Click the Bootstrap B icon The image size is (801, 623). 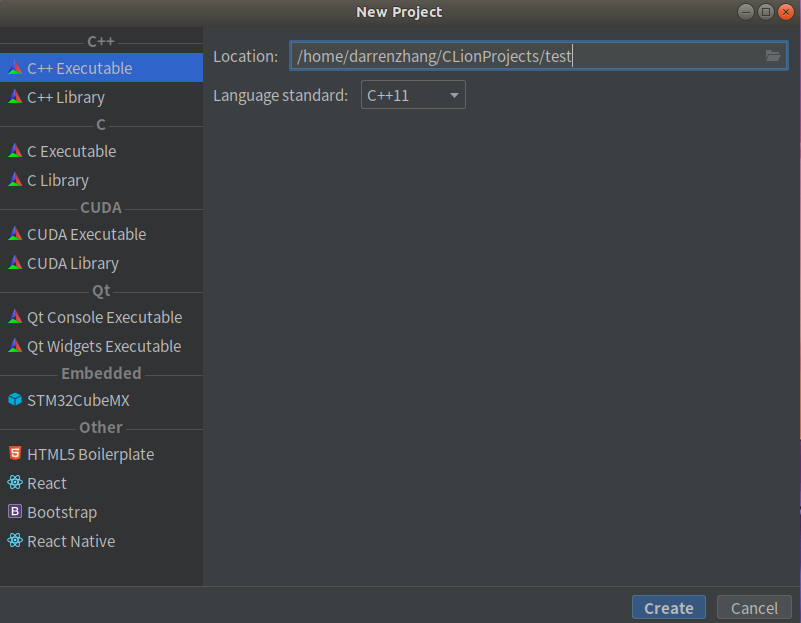(x=15, y=511)
